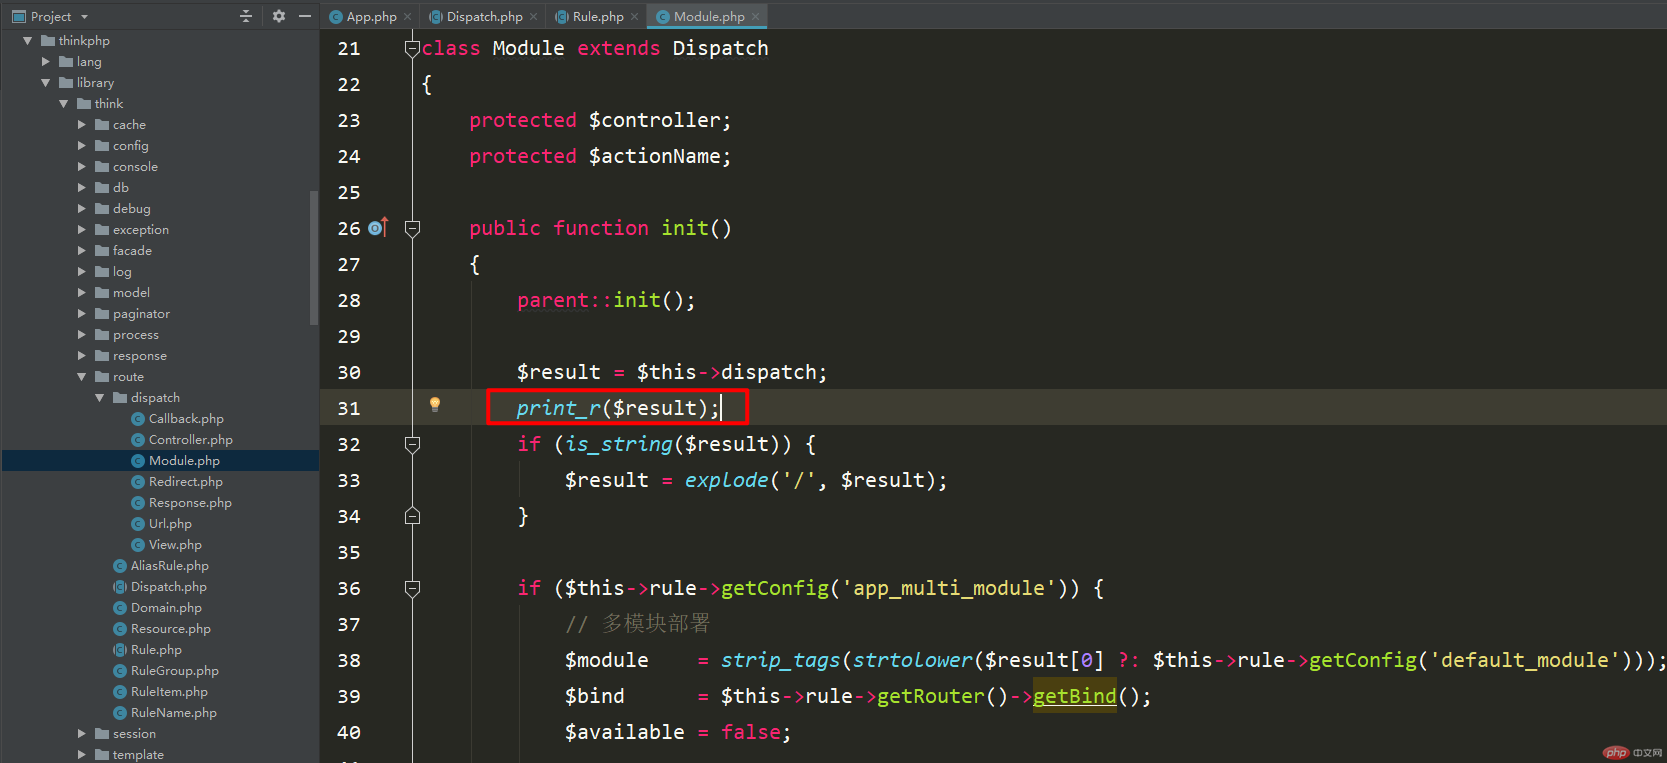Collapse the is_string if block at line 32
Image resolution: width=1667 pixels, height=763 pixels.
click(412, 444)
